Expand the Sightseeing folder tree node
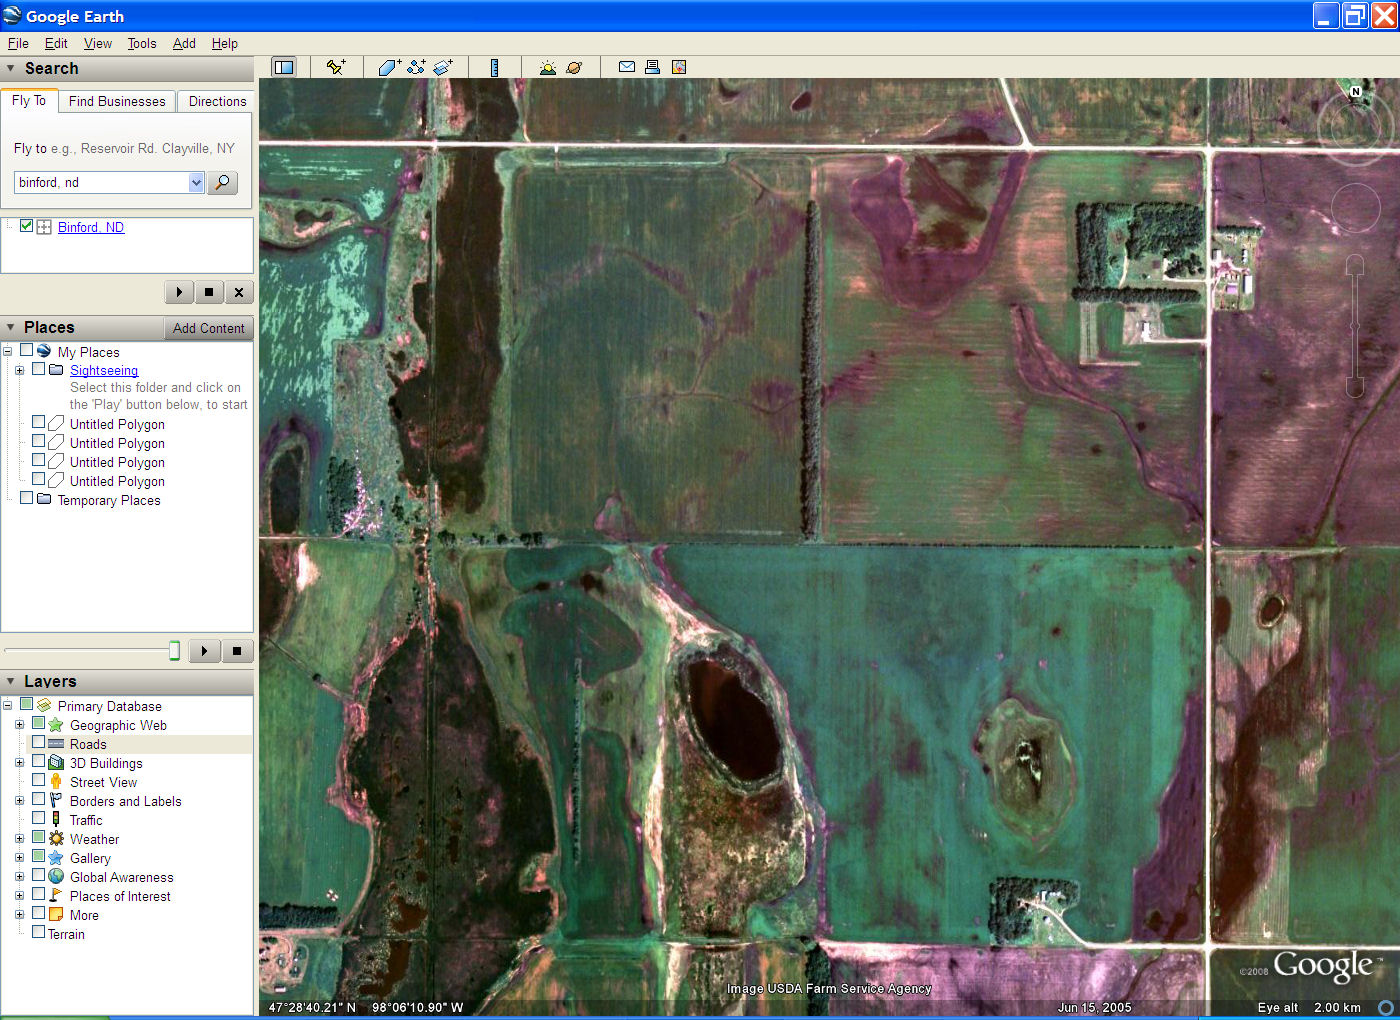The image size is (1400, 1020). pyautogui.click(x=19, y=370)
